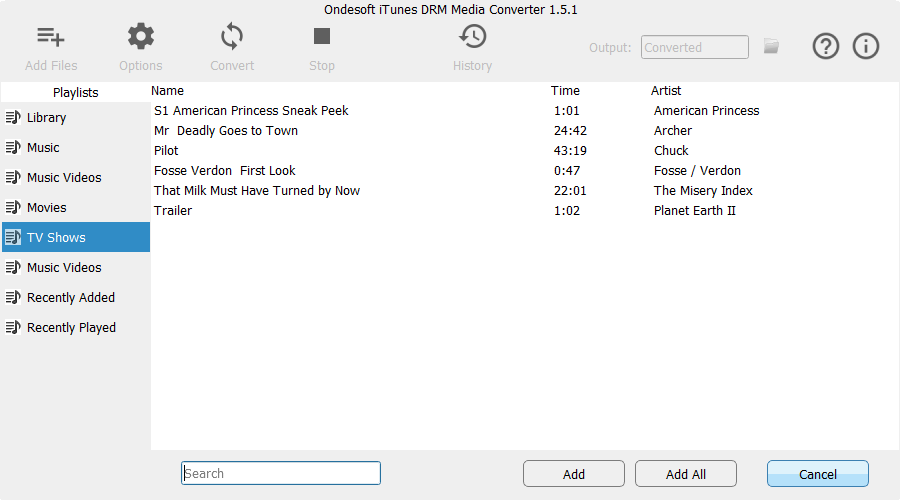Screen dimensions: 900x500
Task: Show the About info icon
Action: (x=866, y=46)
